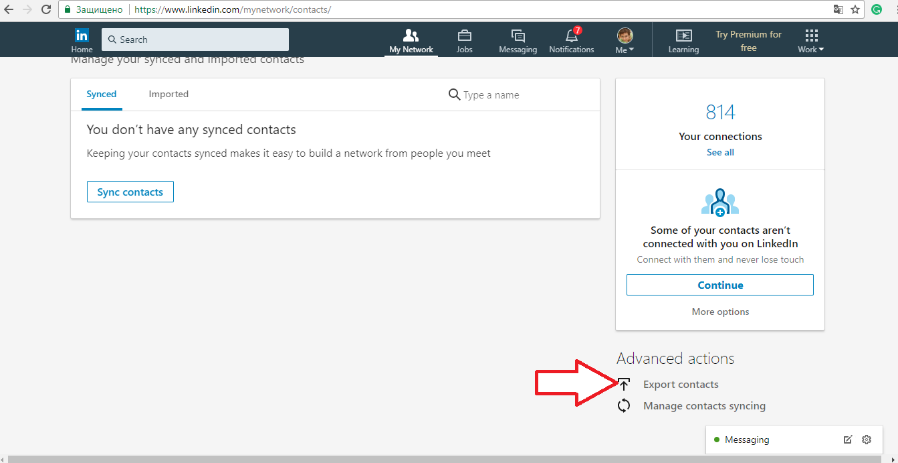Expand the Work apps grid menu
The image size is (898, 463).
click(812, 41)
